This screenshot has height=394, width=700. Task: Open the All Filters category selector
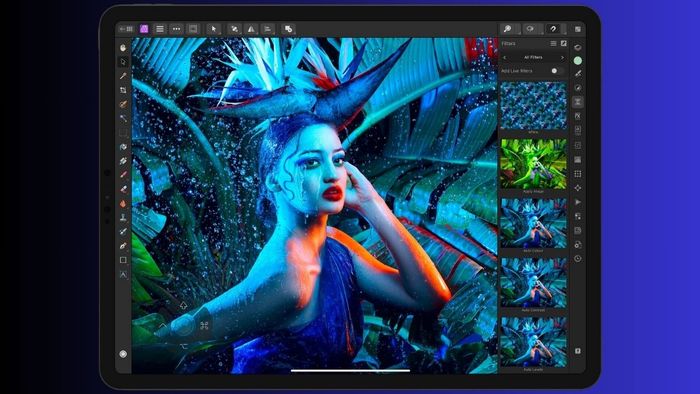533,58
